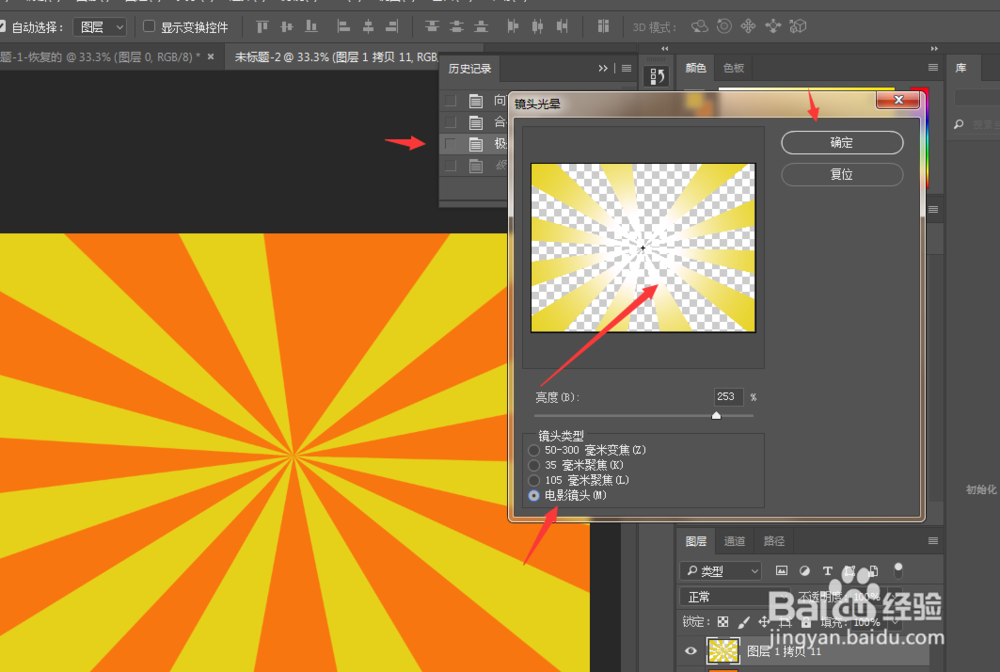Select the 3D pan object icon
The width and height of the screenshot is (1000, 672).
pyautogui.click(x=748, y=27)
